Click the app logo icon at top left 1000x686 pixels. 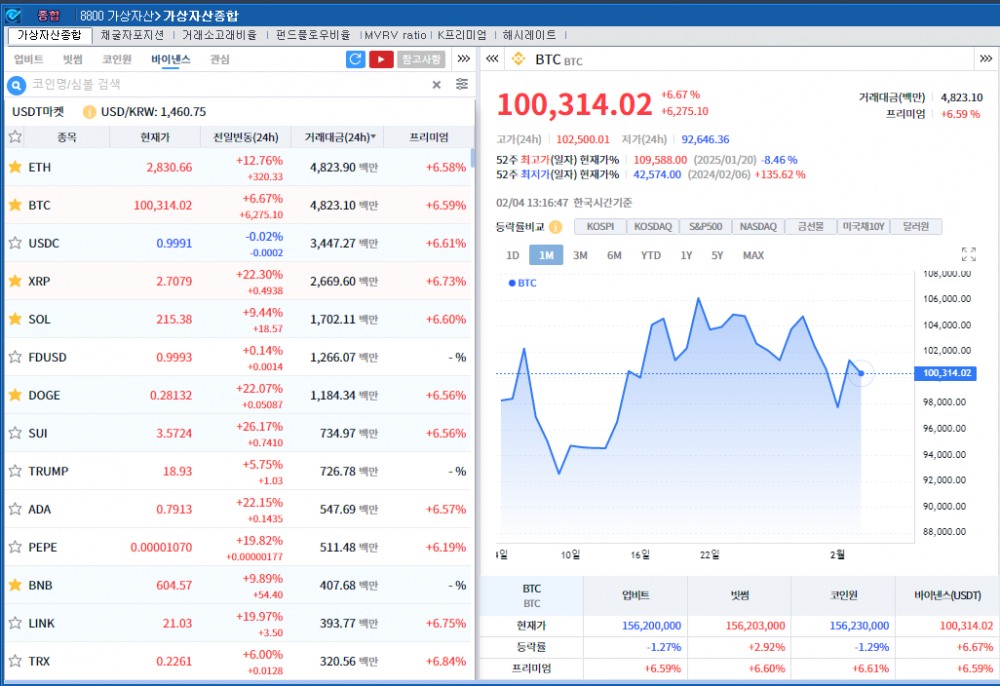[x=13, y=15]
